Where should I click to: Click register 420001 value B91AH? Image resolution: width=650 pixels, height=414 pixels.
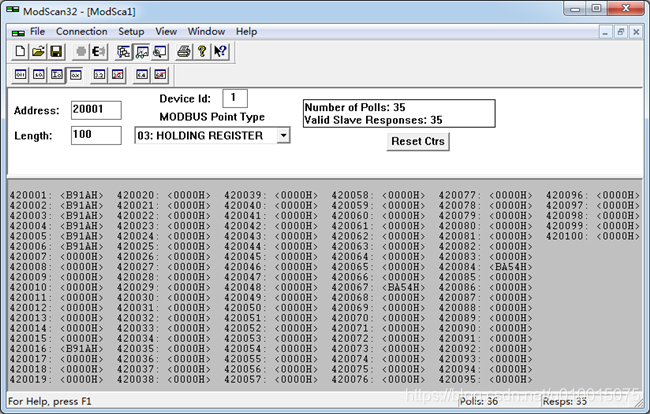(82, 195)
